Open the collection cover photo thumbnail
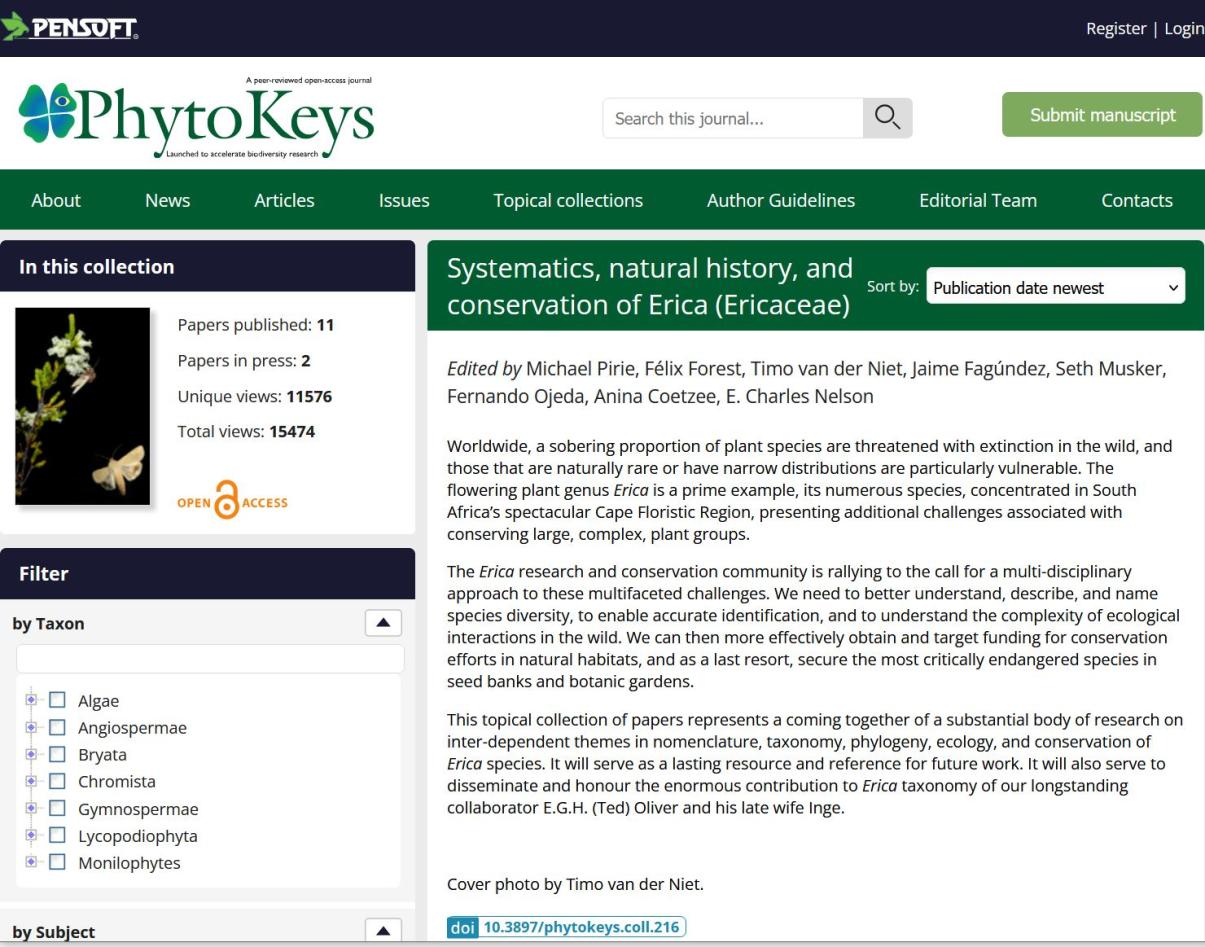1205x947 pixels. 82,406
